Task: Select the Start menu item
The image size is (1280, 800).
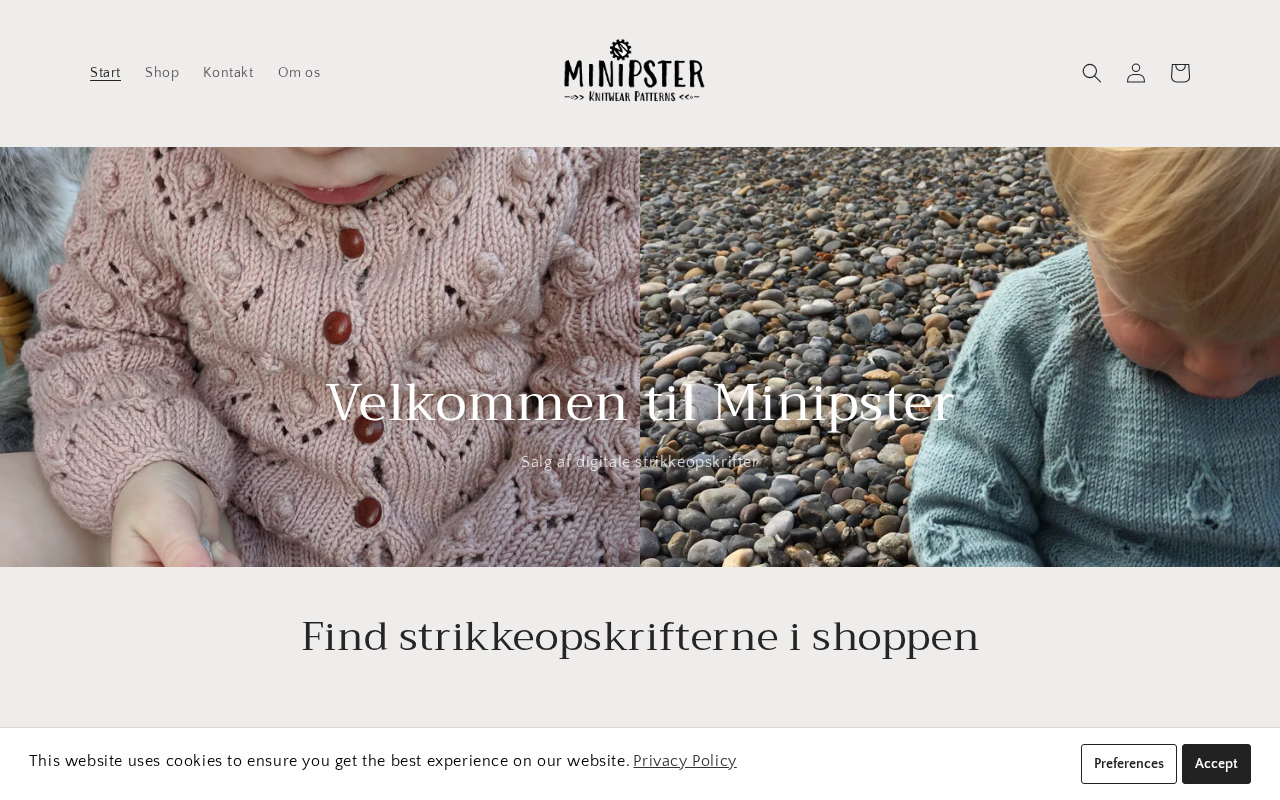Action: click(105, 73)
